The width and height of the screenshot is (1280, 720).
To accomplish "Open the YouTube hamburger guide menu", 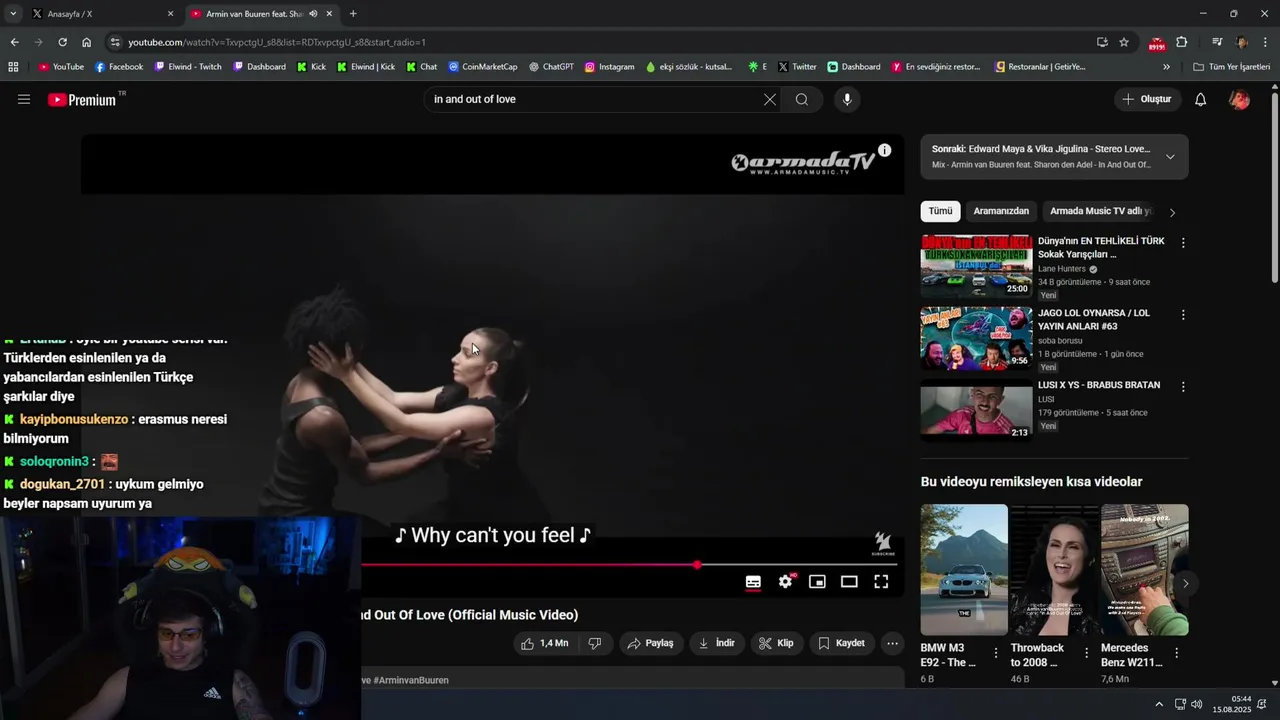I will [24, 99].
